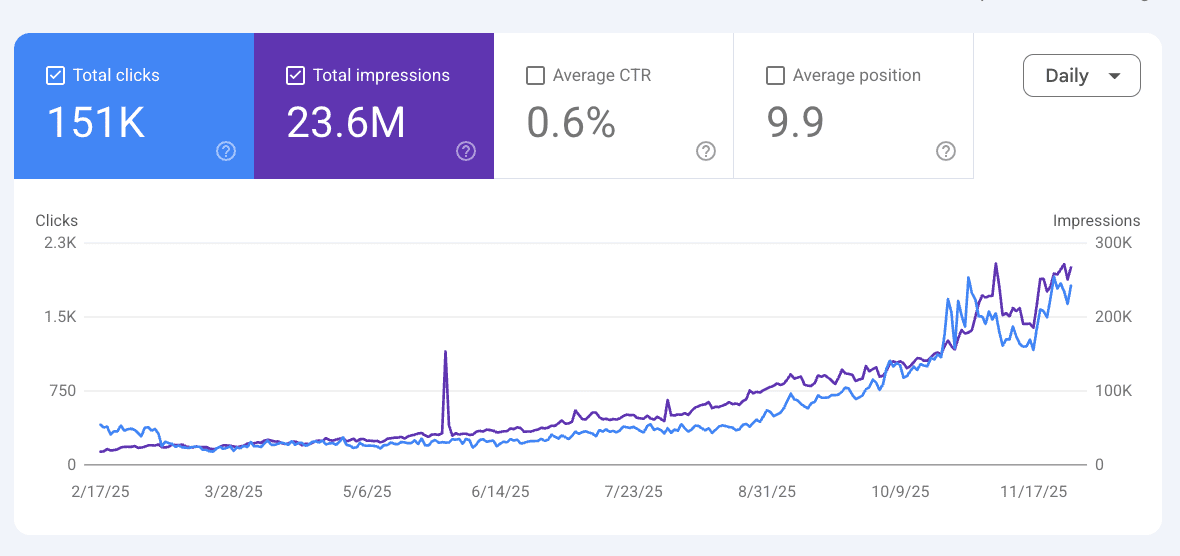The width and height of the screenshot is (1180, 556).
Task: Click the 750 clicks axis value
Action: click(63, 390)
